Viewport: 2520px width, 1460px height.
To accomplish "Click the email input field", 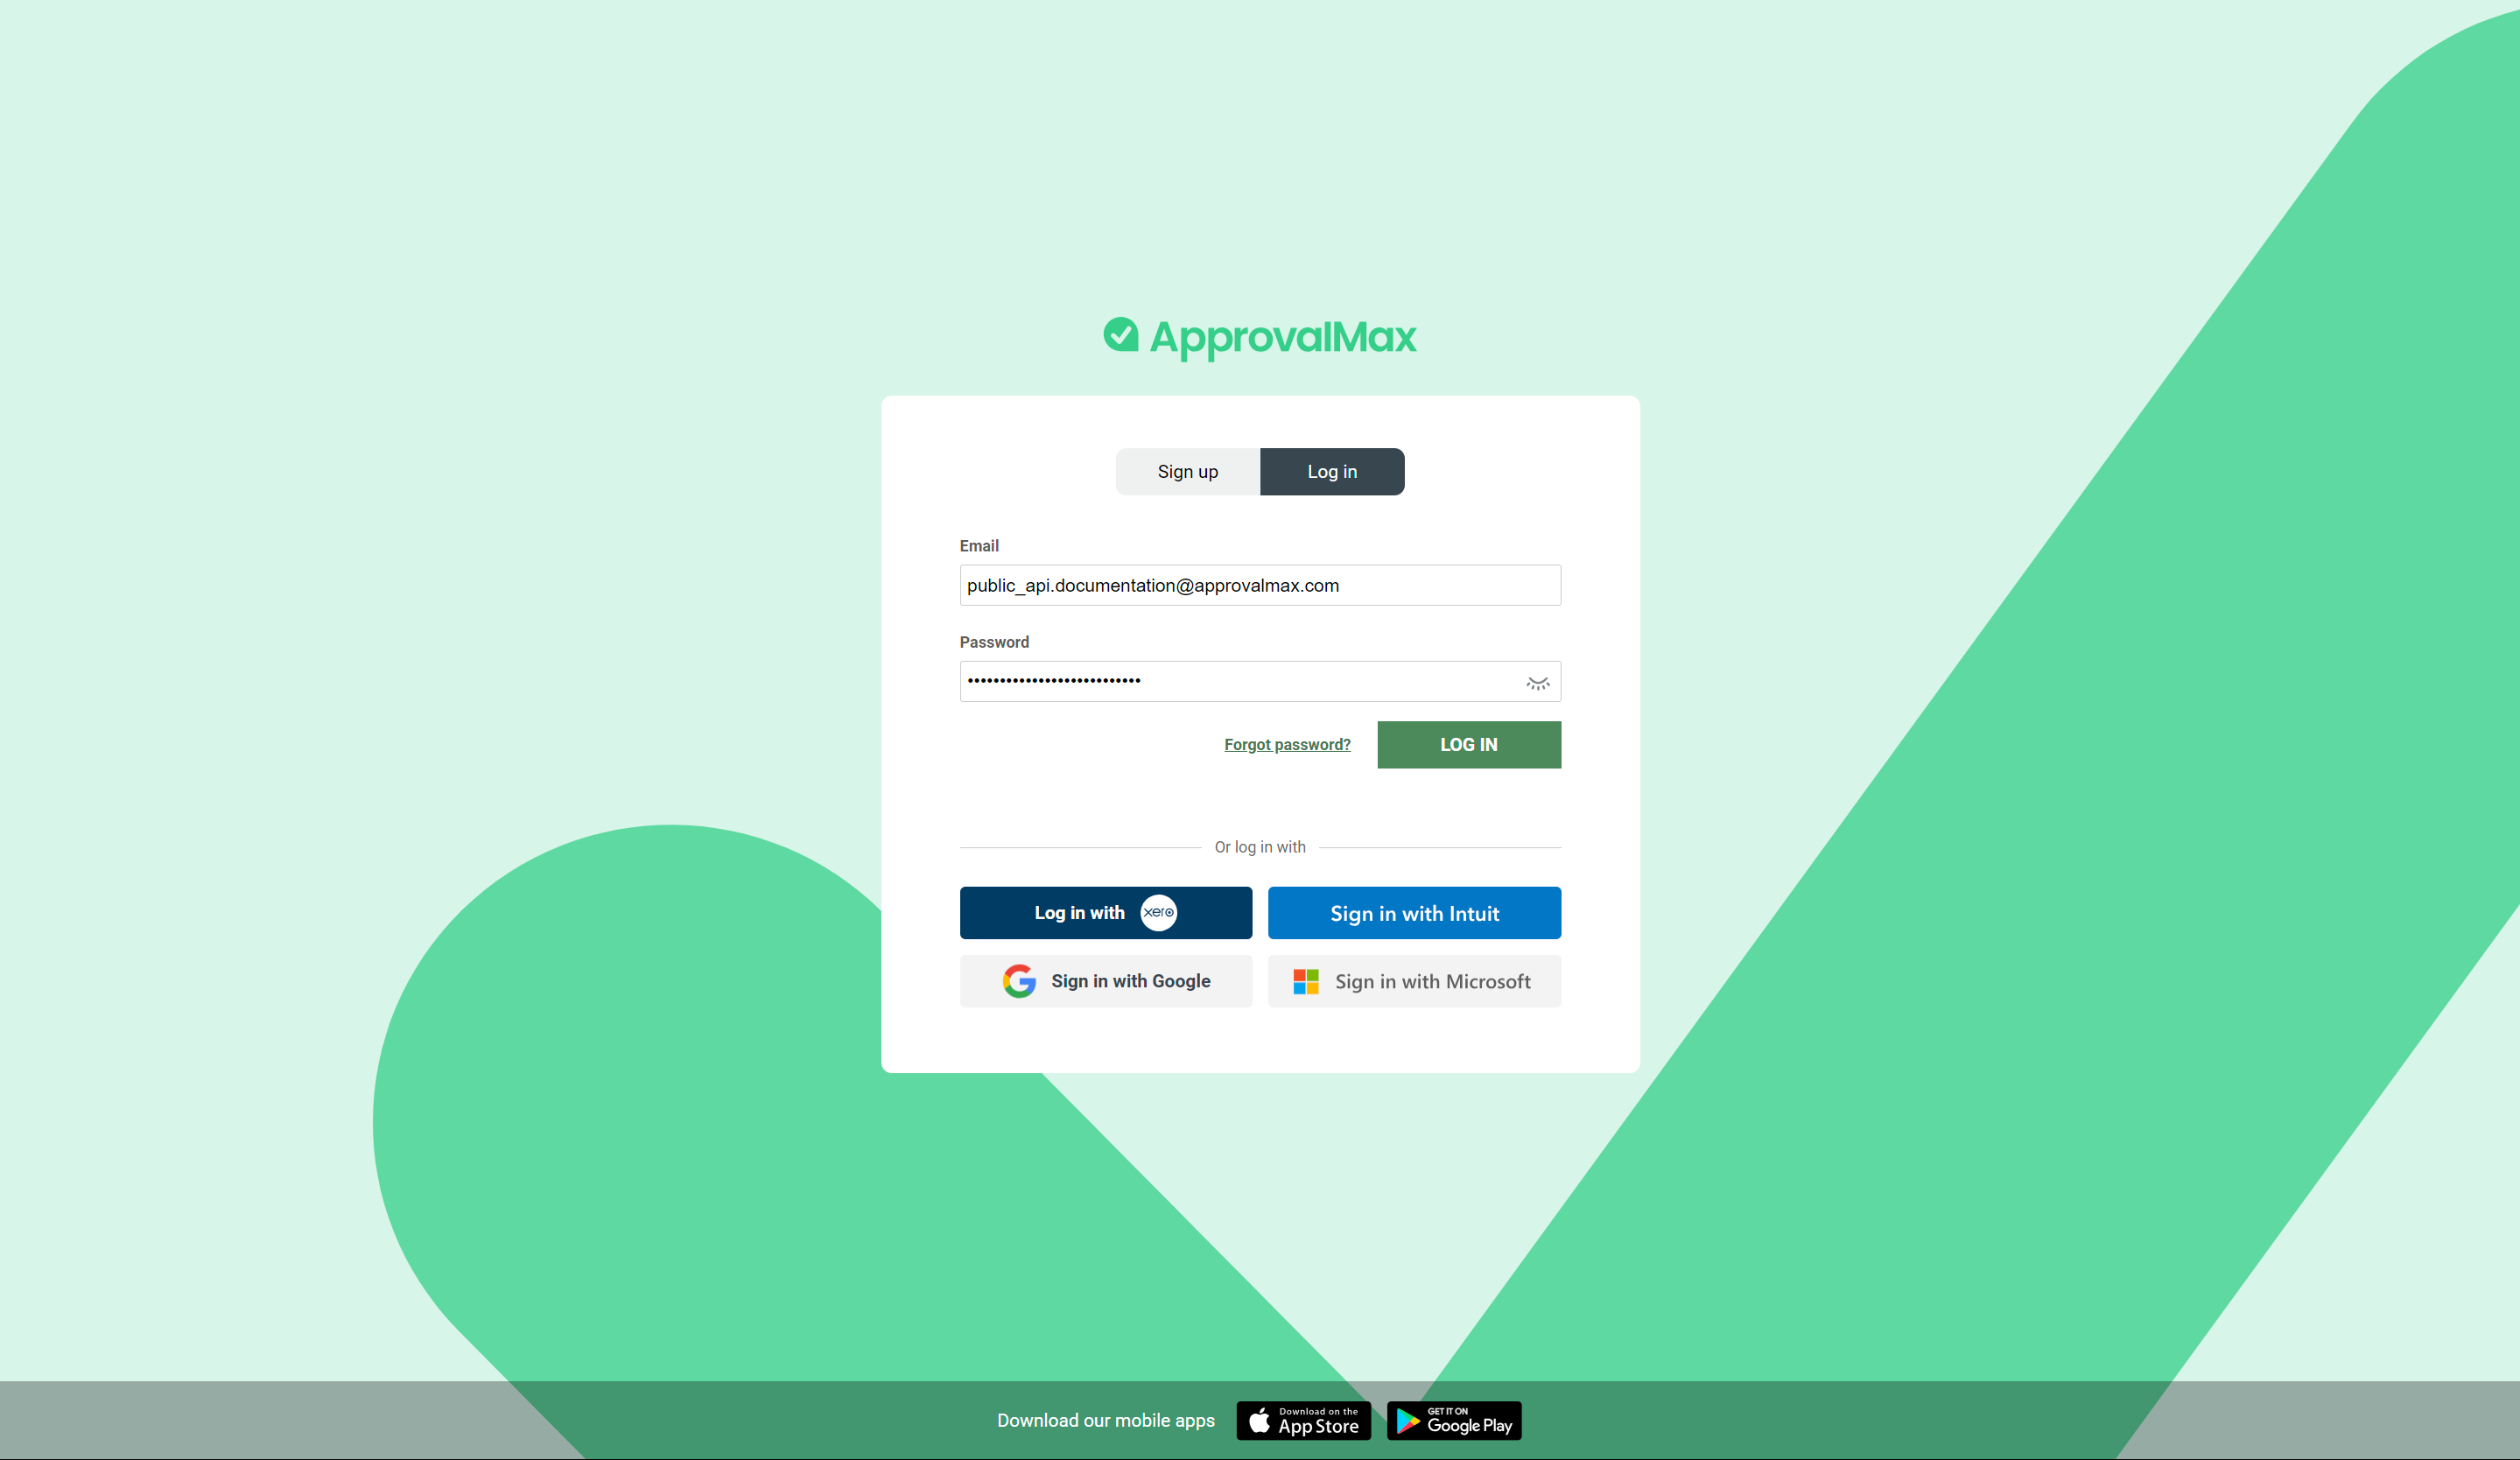I will tap(1260, 584).
